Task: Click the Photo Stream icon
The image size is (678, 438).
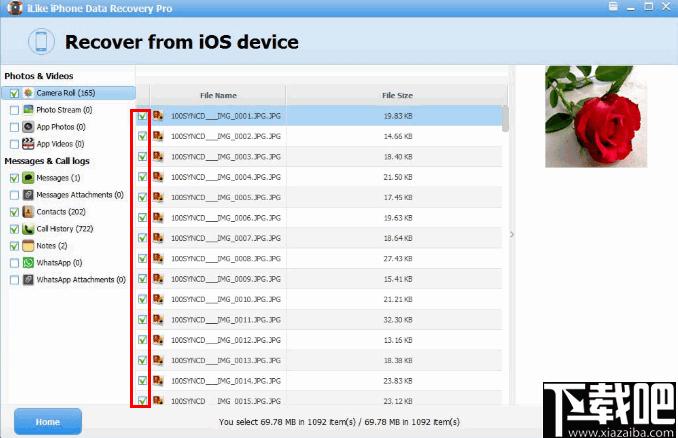Action: (28, 110)
